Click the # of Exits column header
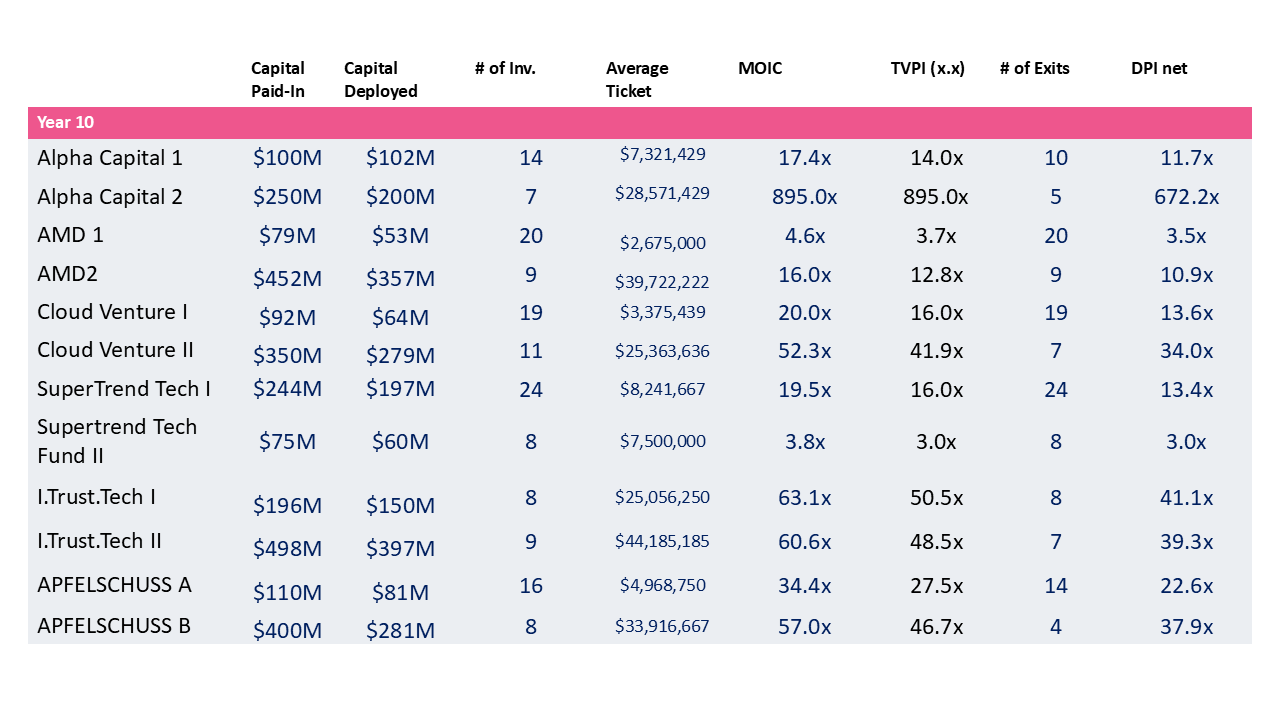Image resolution: width=1280 pixels, height=720 pixels. pyautogui.click(x=1034, y=69)
